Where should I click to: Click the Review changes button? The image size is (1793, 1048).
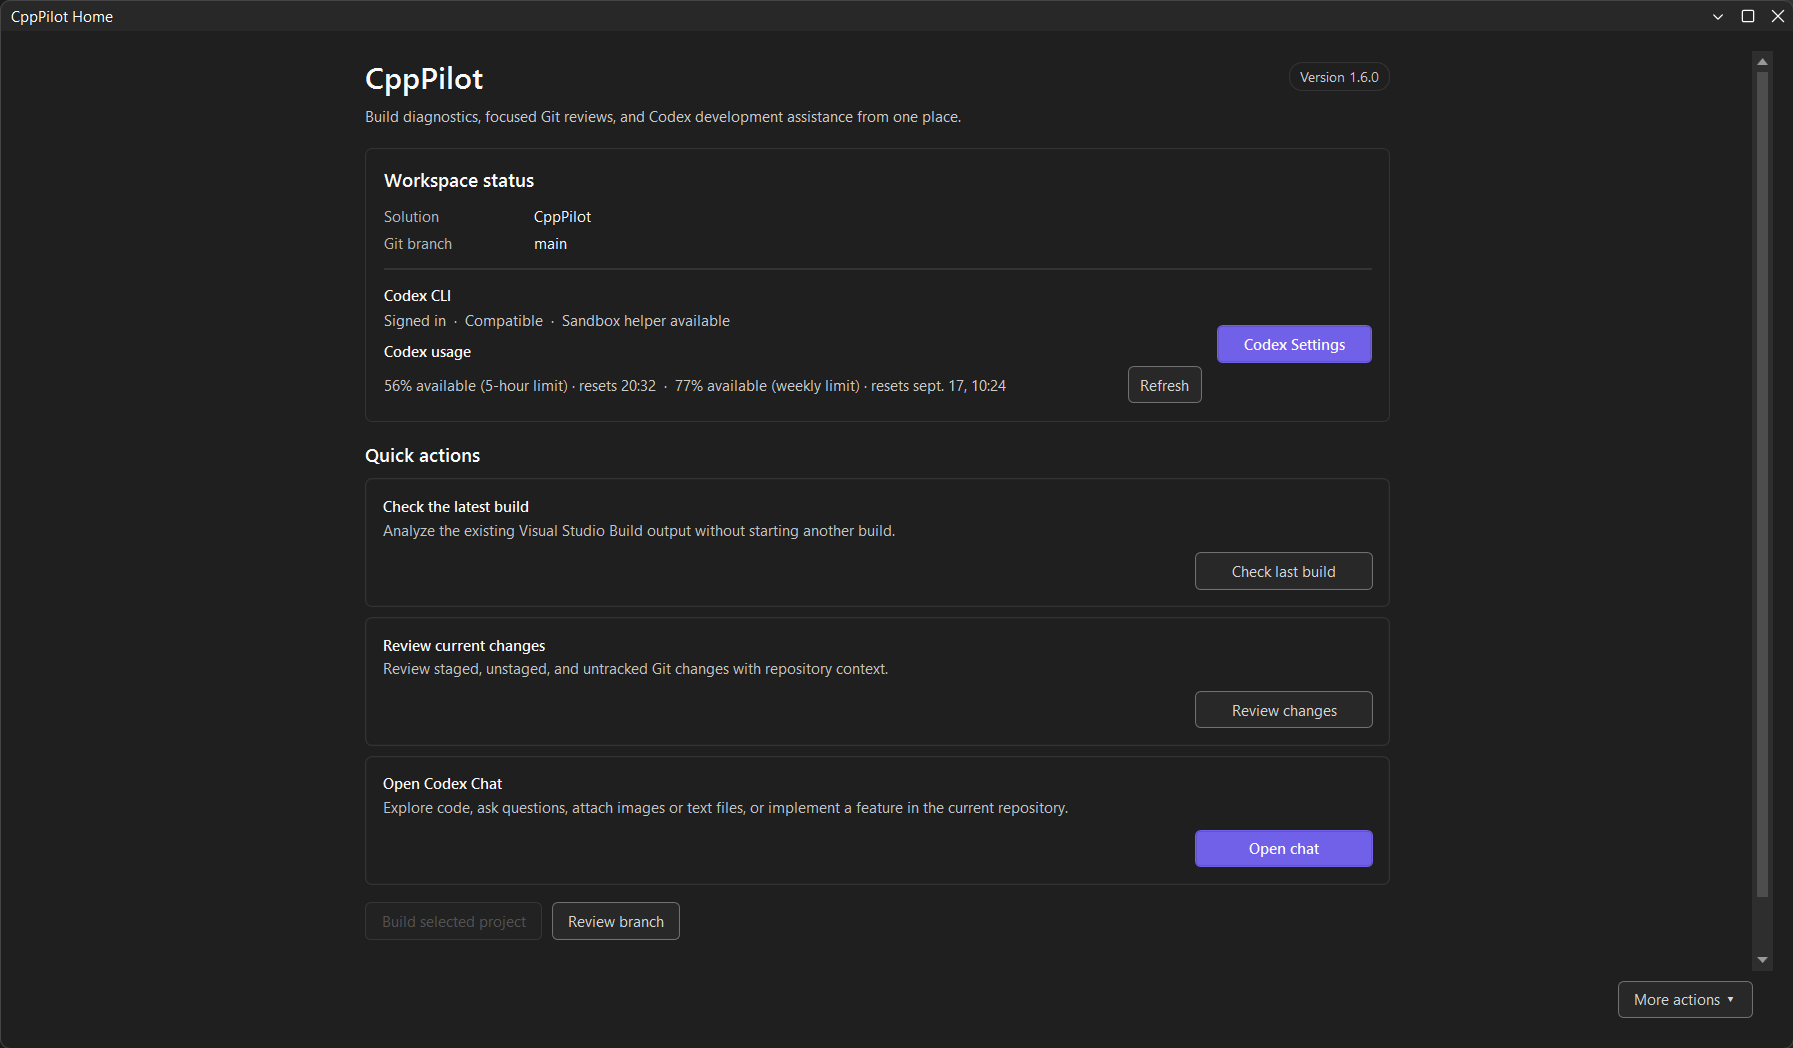[1284, 710]
